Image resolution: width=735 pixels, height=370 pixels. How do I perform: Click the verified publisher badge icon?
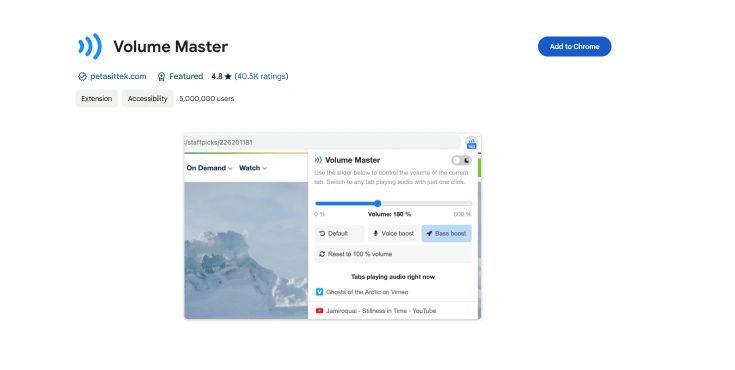coord(82,76)
